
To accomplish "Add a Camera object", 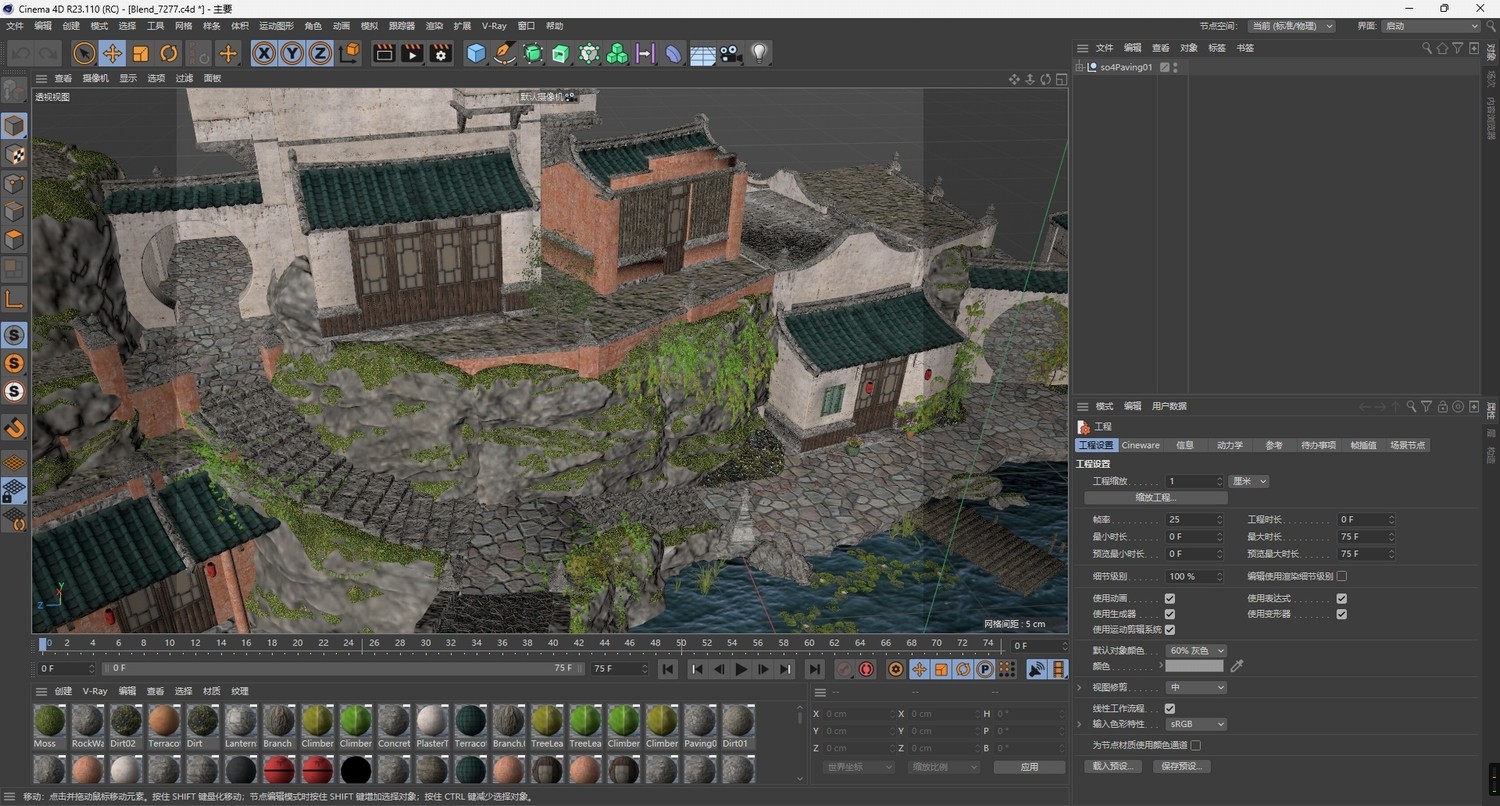I will 729,53.
